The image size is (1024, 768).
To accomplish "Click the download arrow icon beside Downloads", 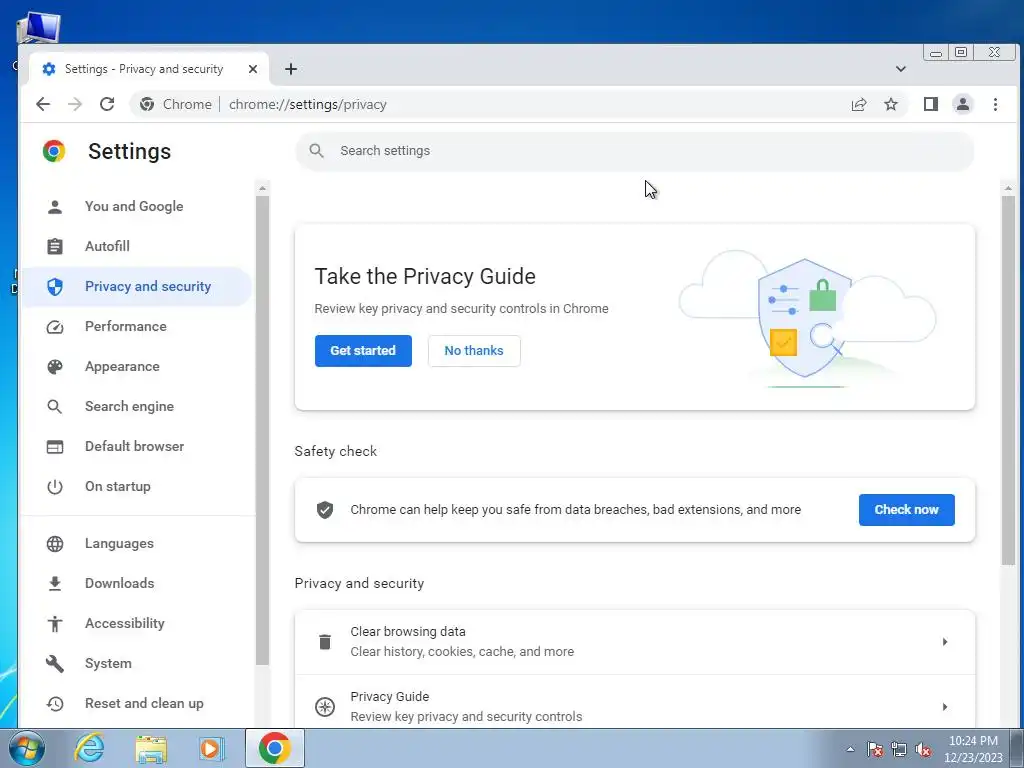I will [x=55, y=584].
